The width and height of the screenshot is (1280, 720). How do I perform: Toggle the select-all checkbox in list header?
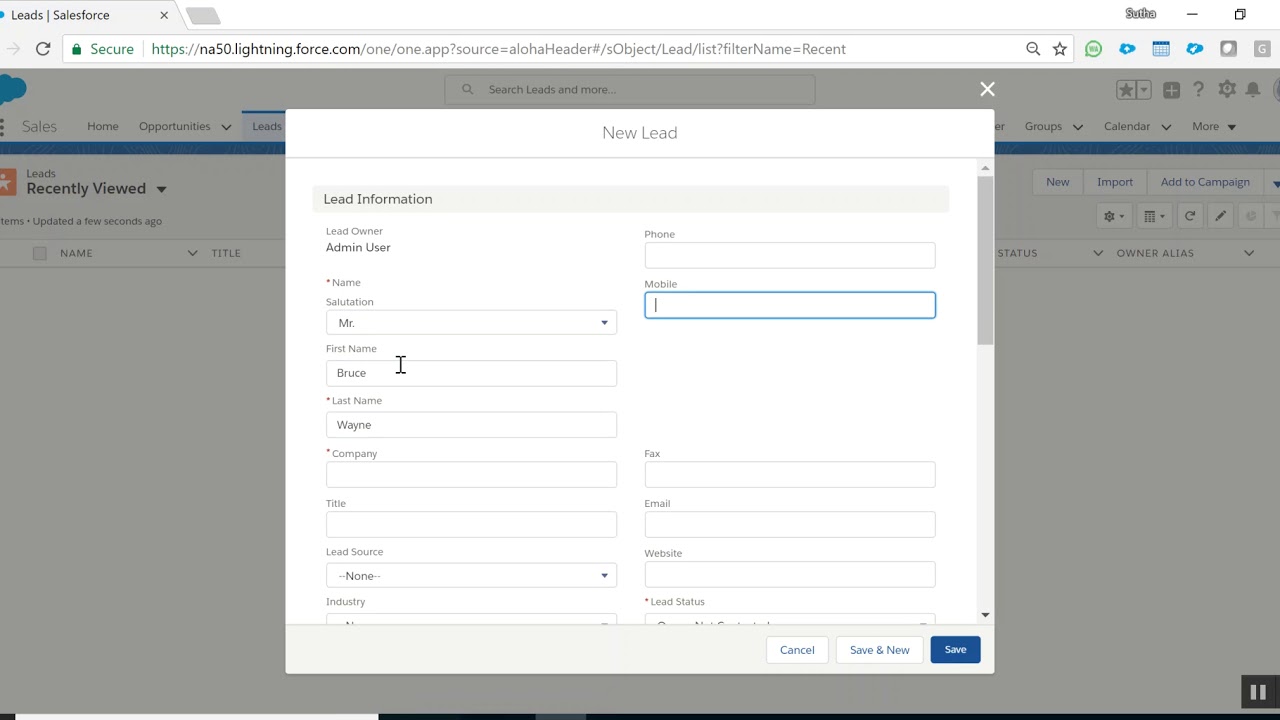39,253
